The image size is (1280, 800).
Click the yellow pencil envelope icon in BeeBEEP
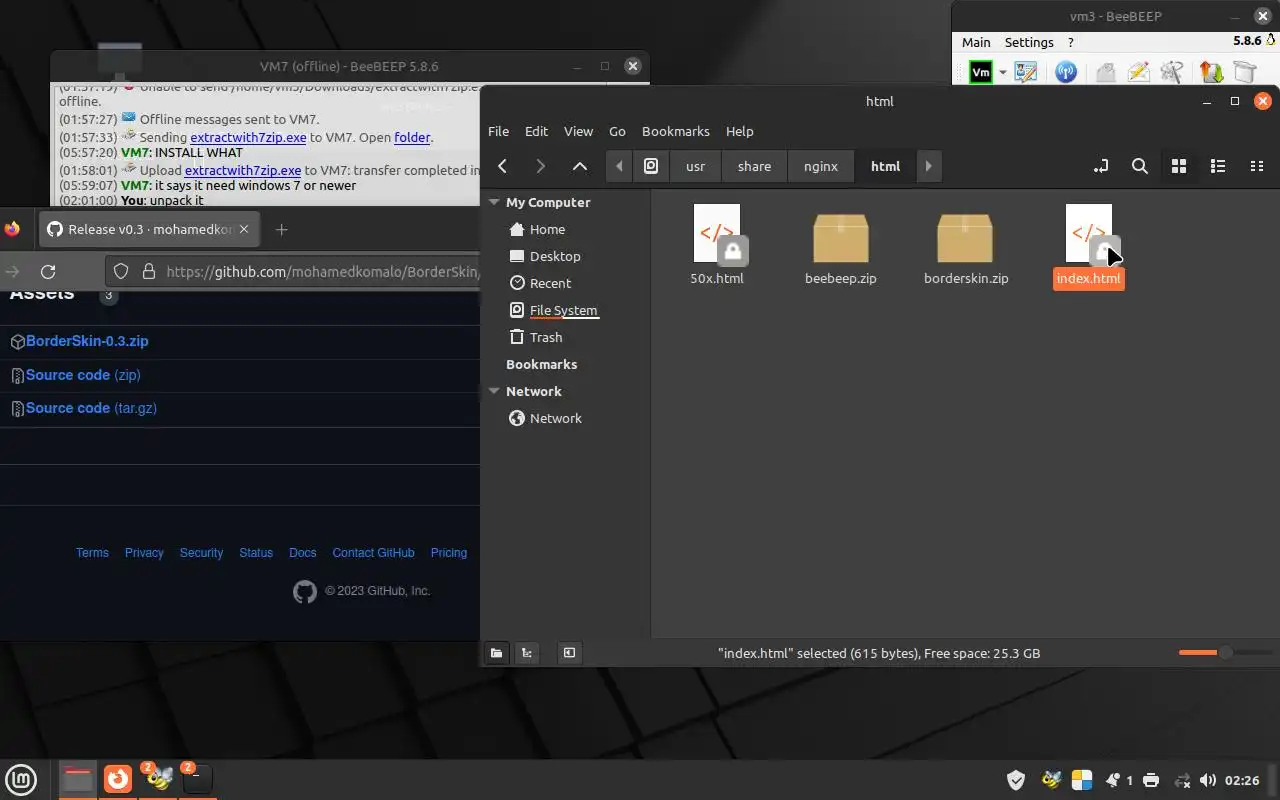(1138, 72)
